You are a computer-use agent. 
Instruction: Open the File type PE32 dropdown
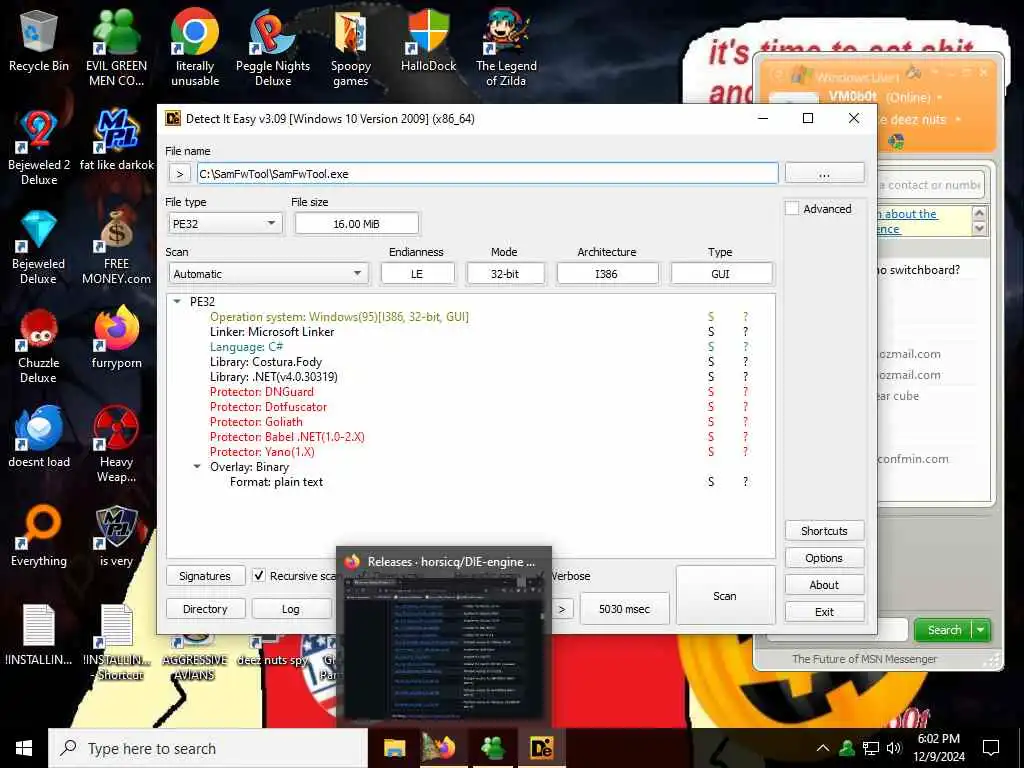pyautogui.click(x=225, y=223)
